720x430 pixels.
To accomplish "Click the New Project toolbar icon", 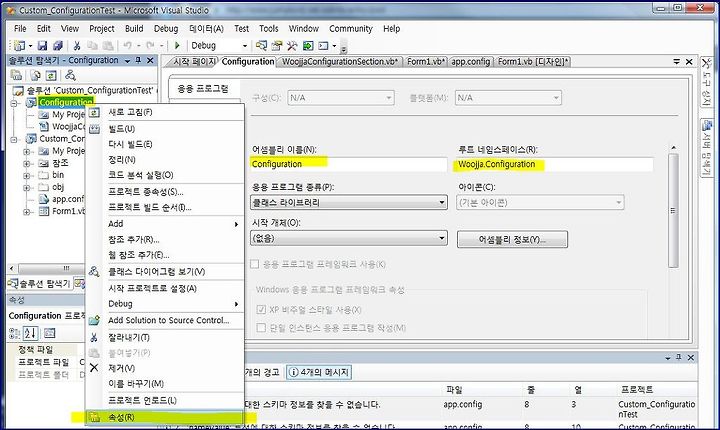I will tap(19, 45).
